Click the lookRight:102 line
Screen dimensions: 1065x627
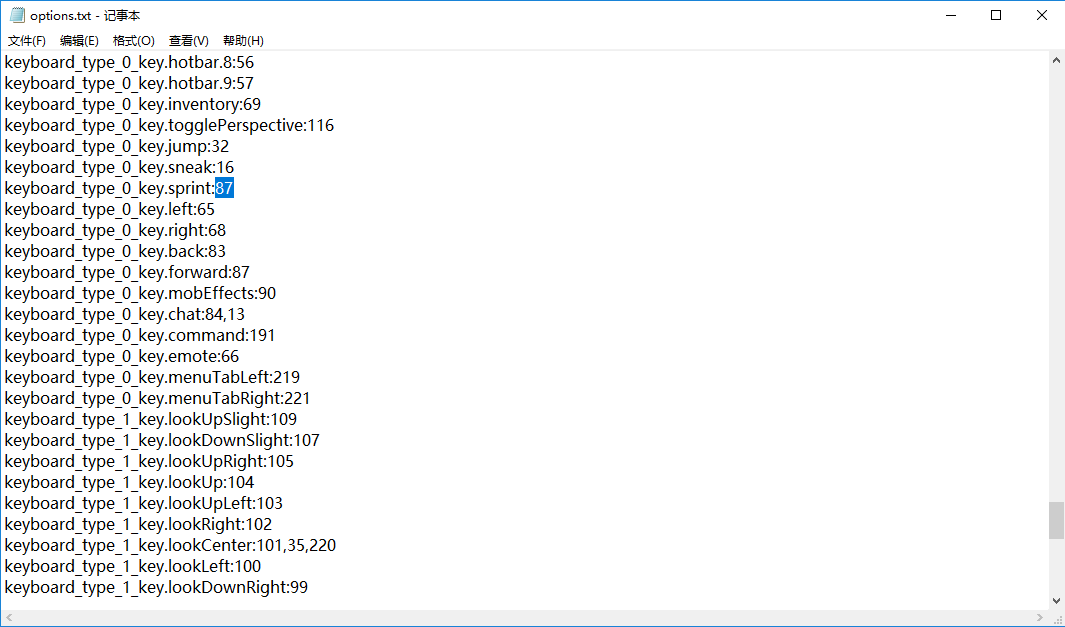coord(138,525)
